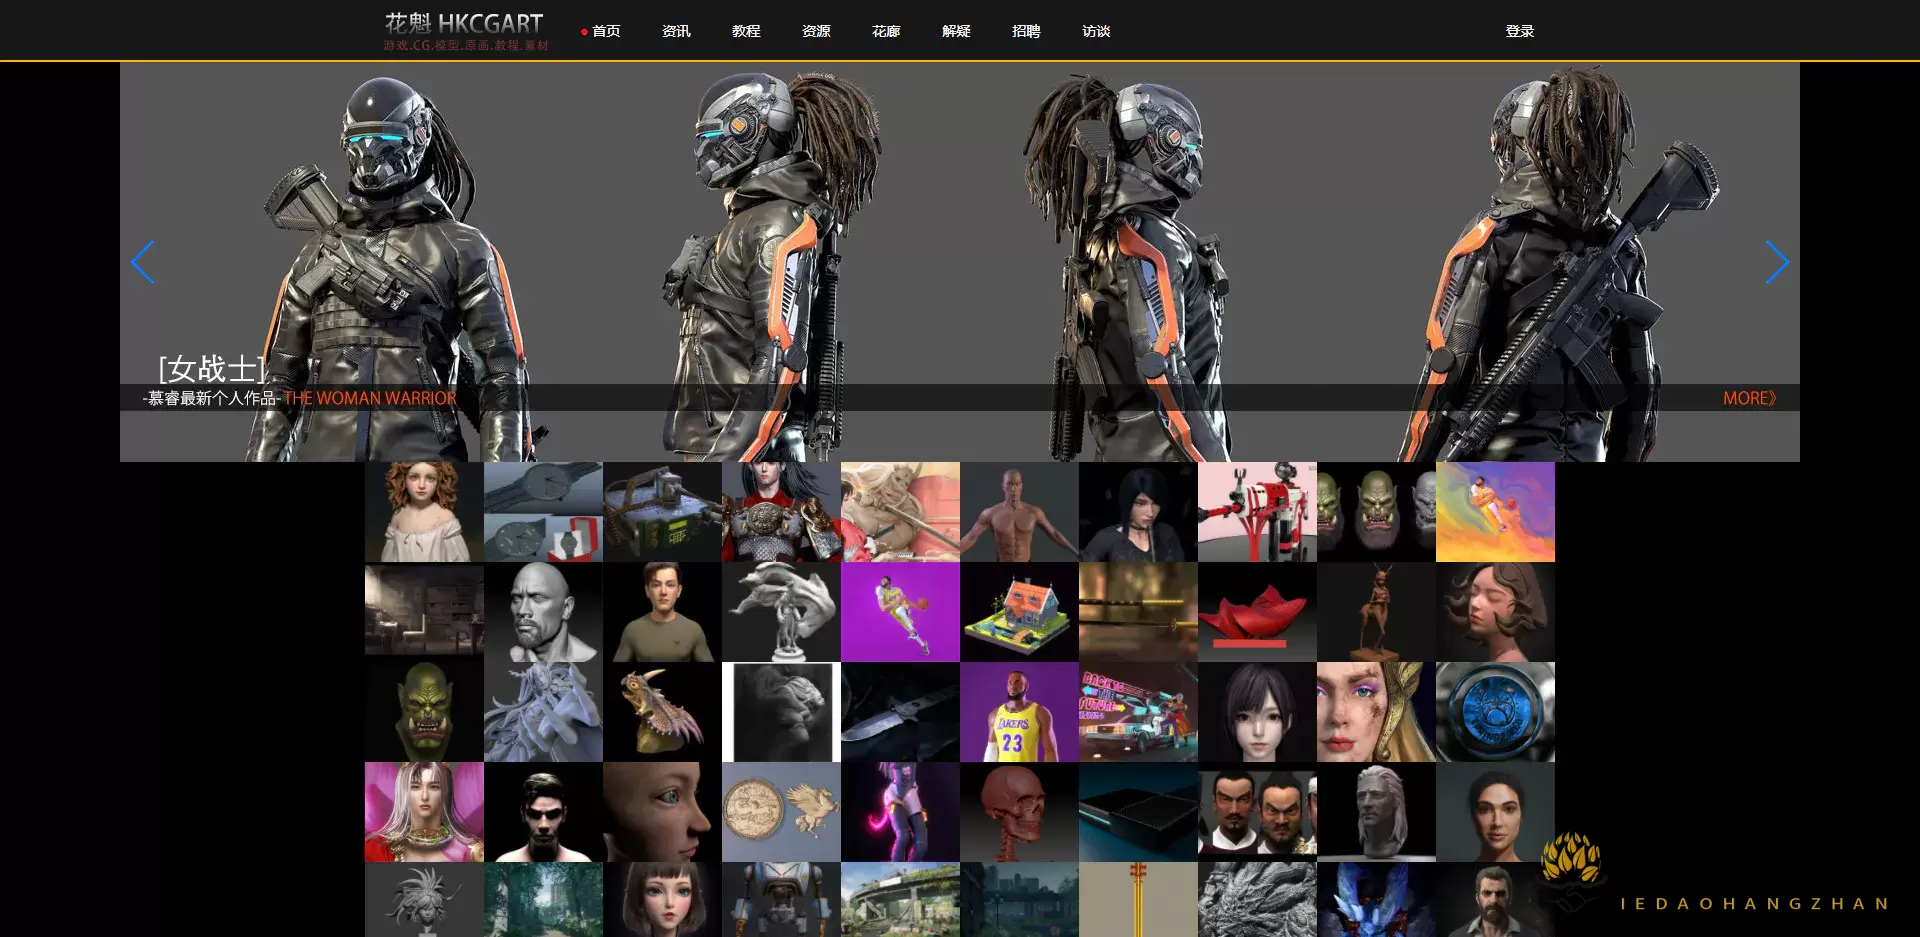The height and width of the screenshot is (937, 1920).
Task: Click the right carousel arrow
Action: [x=1776, y=262]
